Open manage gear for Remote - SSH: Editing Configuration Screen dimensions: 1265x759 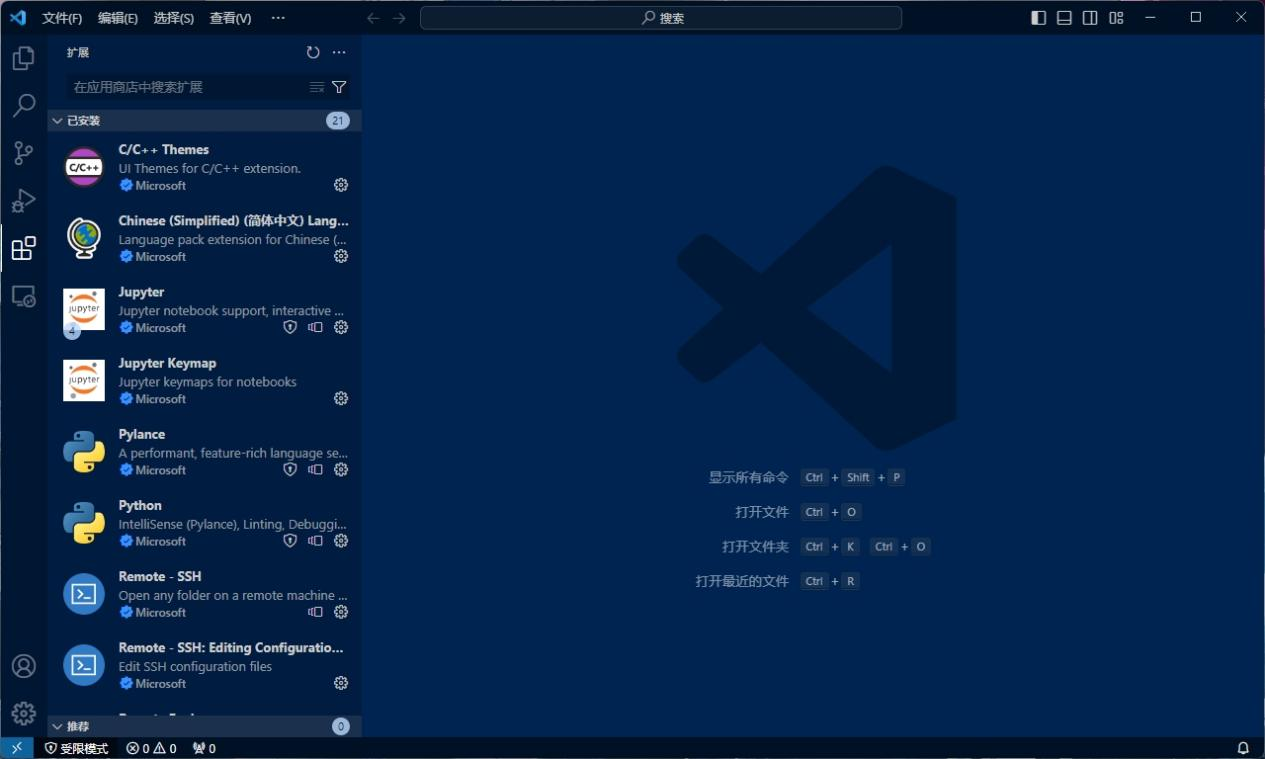[x=341, y=683]
